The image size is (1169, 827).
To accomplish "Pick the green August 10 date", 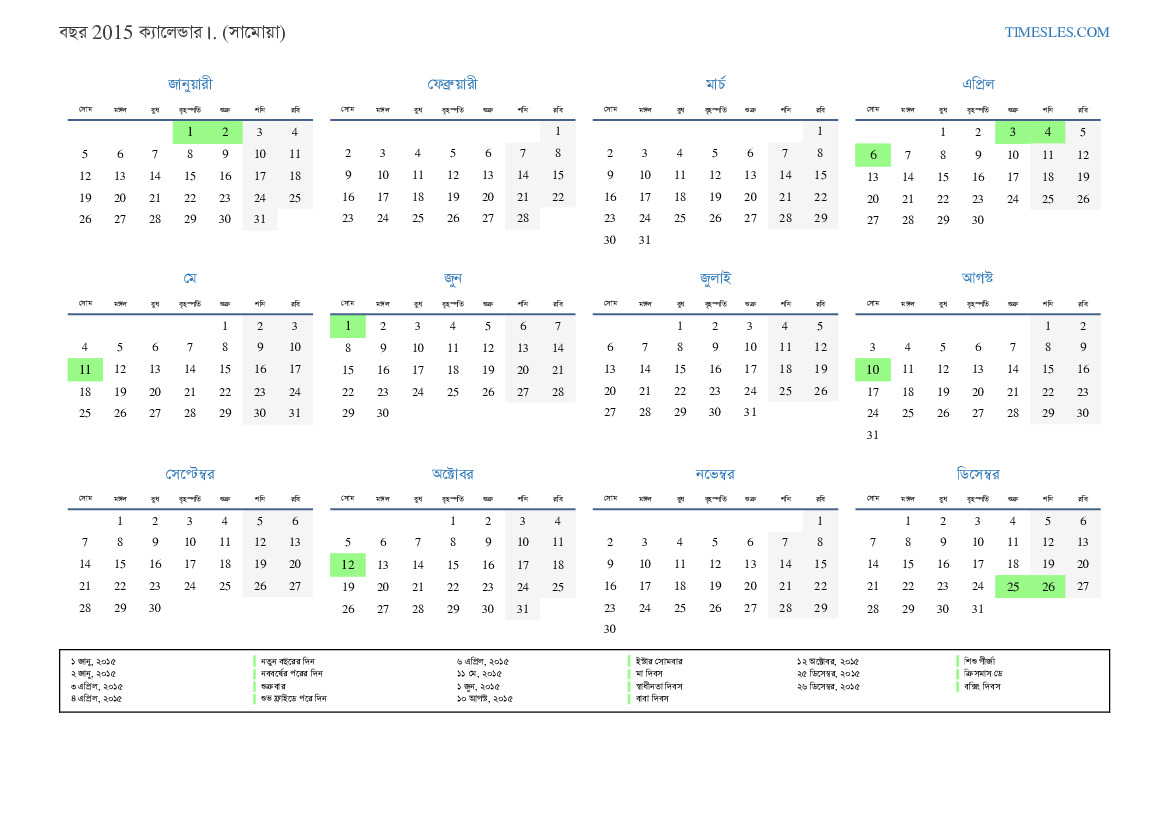I will point(872,370).
